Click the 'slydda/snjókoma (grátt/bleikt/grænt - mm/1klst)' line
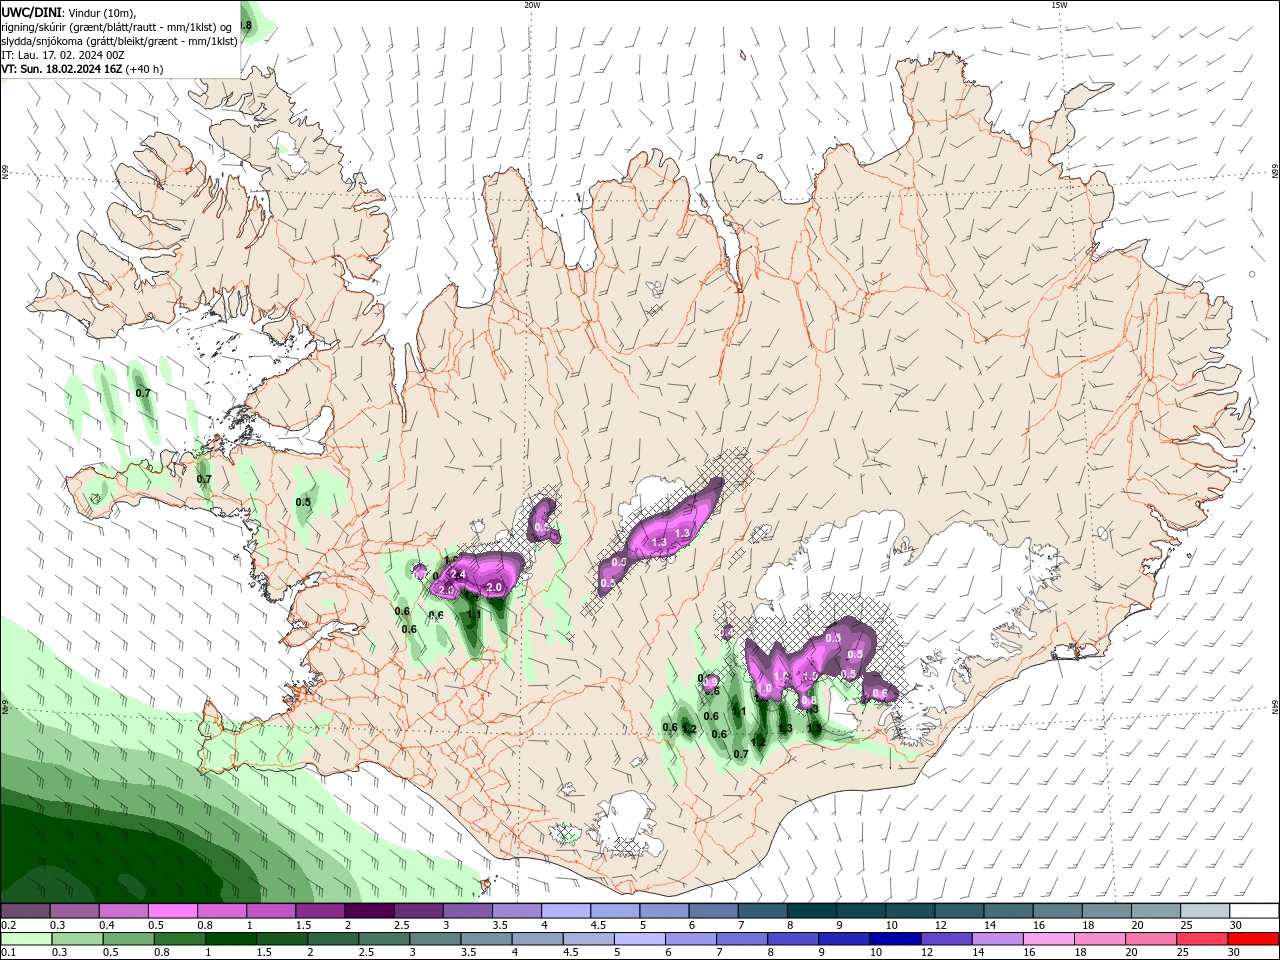1280x960 pixels. tap(119, 41)
